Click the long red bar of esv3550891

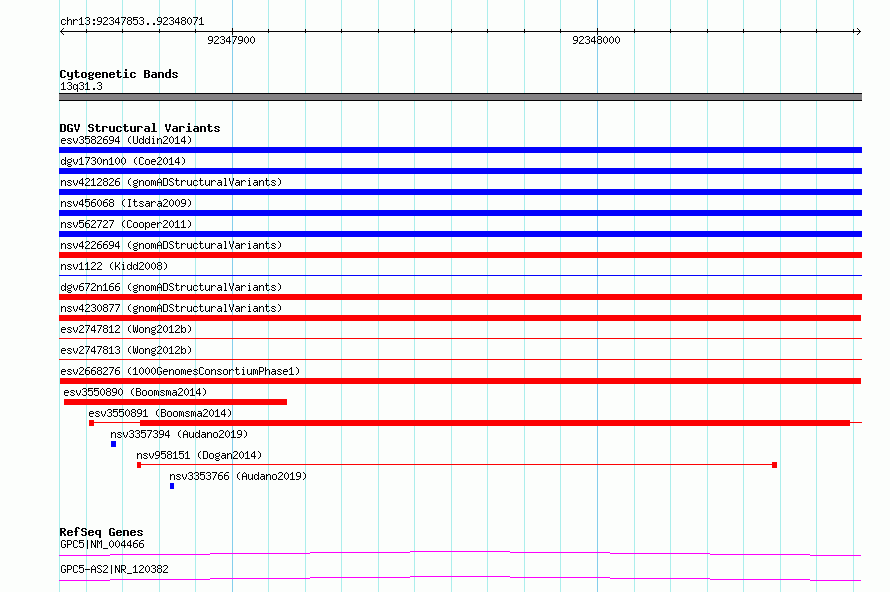click(x=495, y=423)
